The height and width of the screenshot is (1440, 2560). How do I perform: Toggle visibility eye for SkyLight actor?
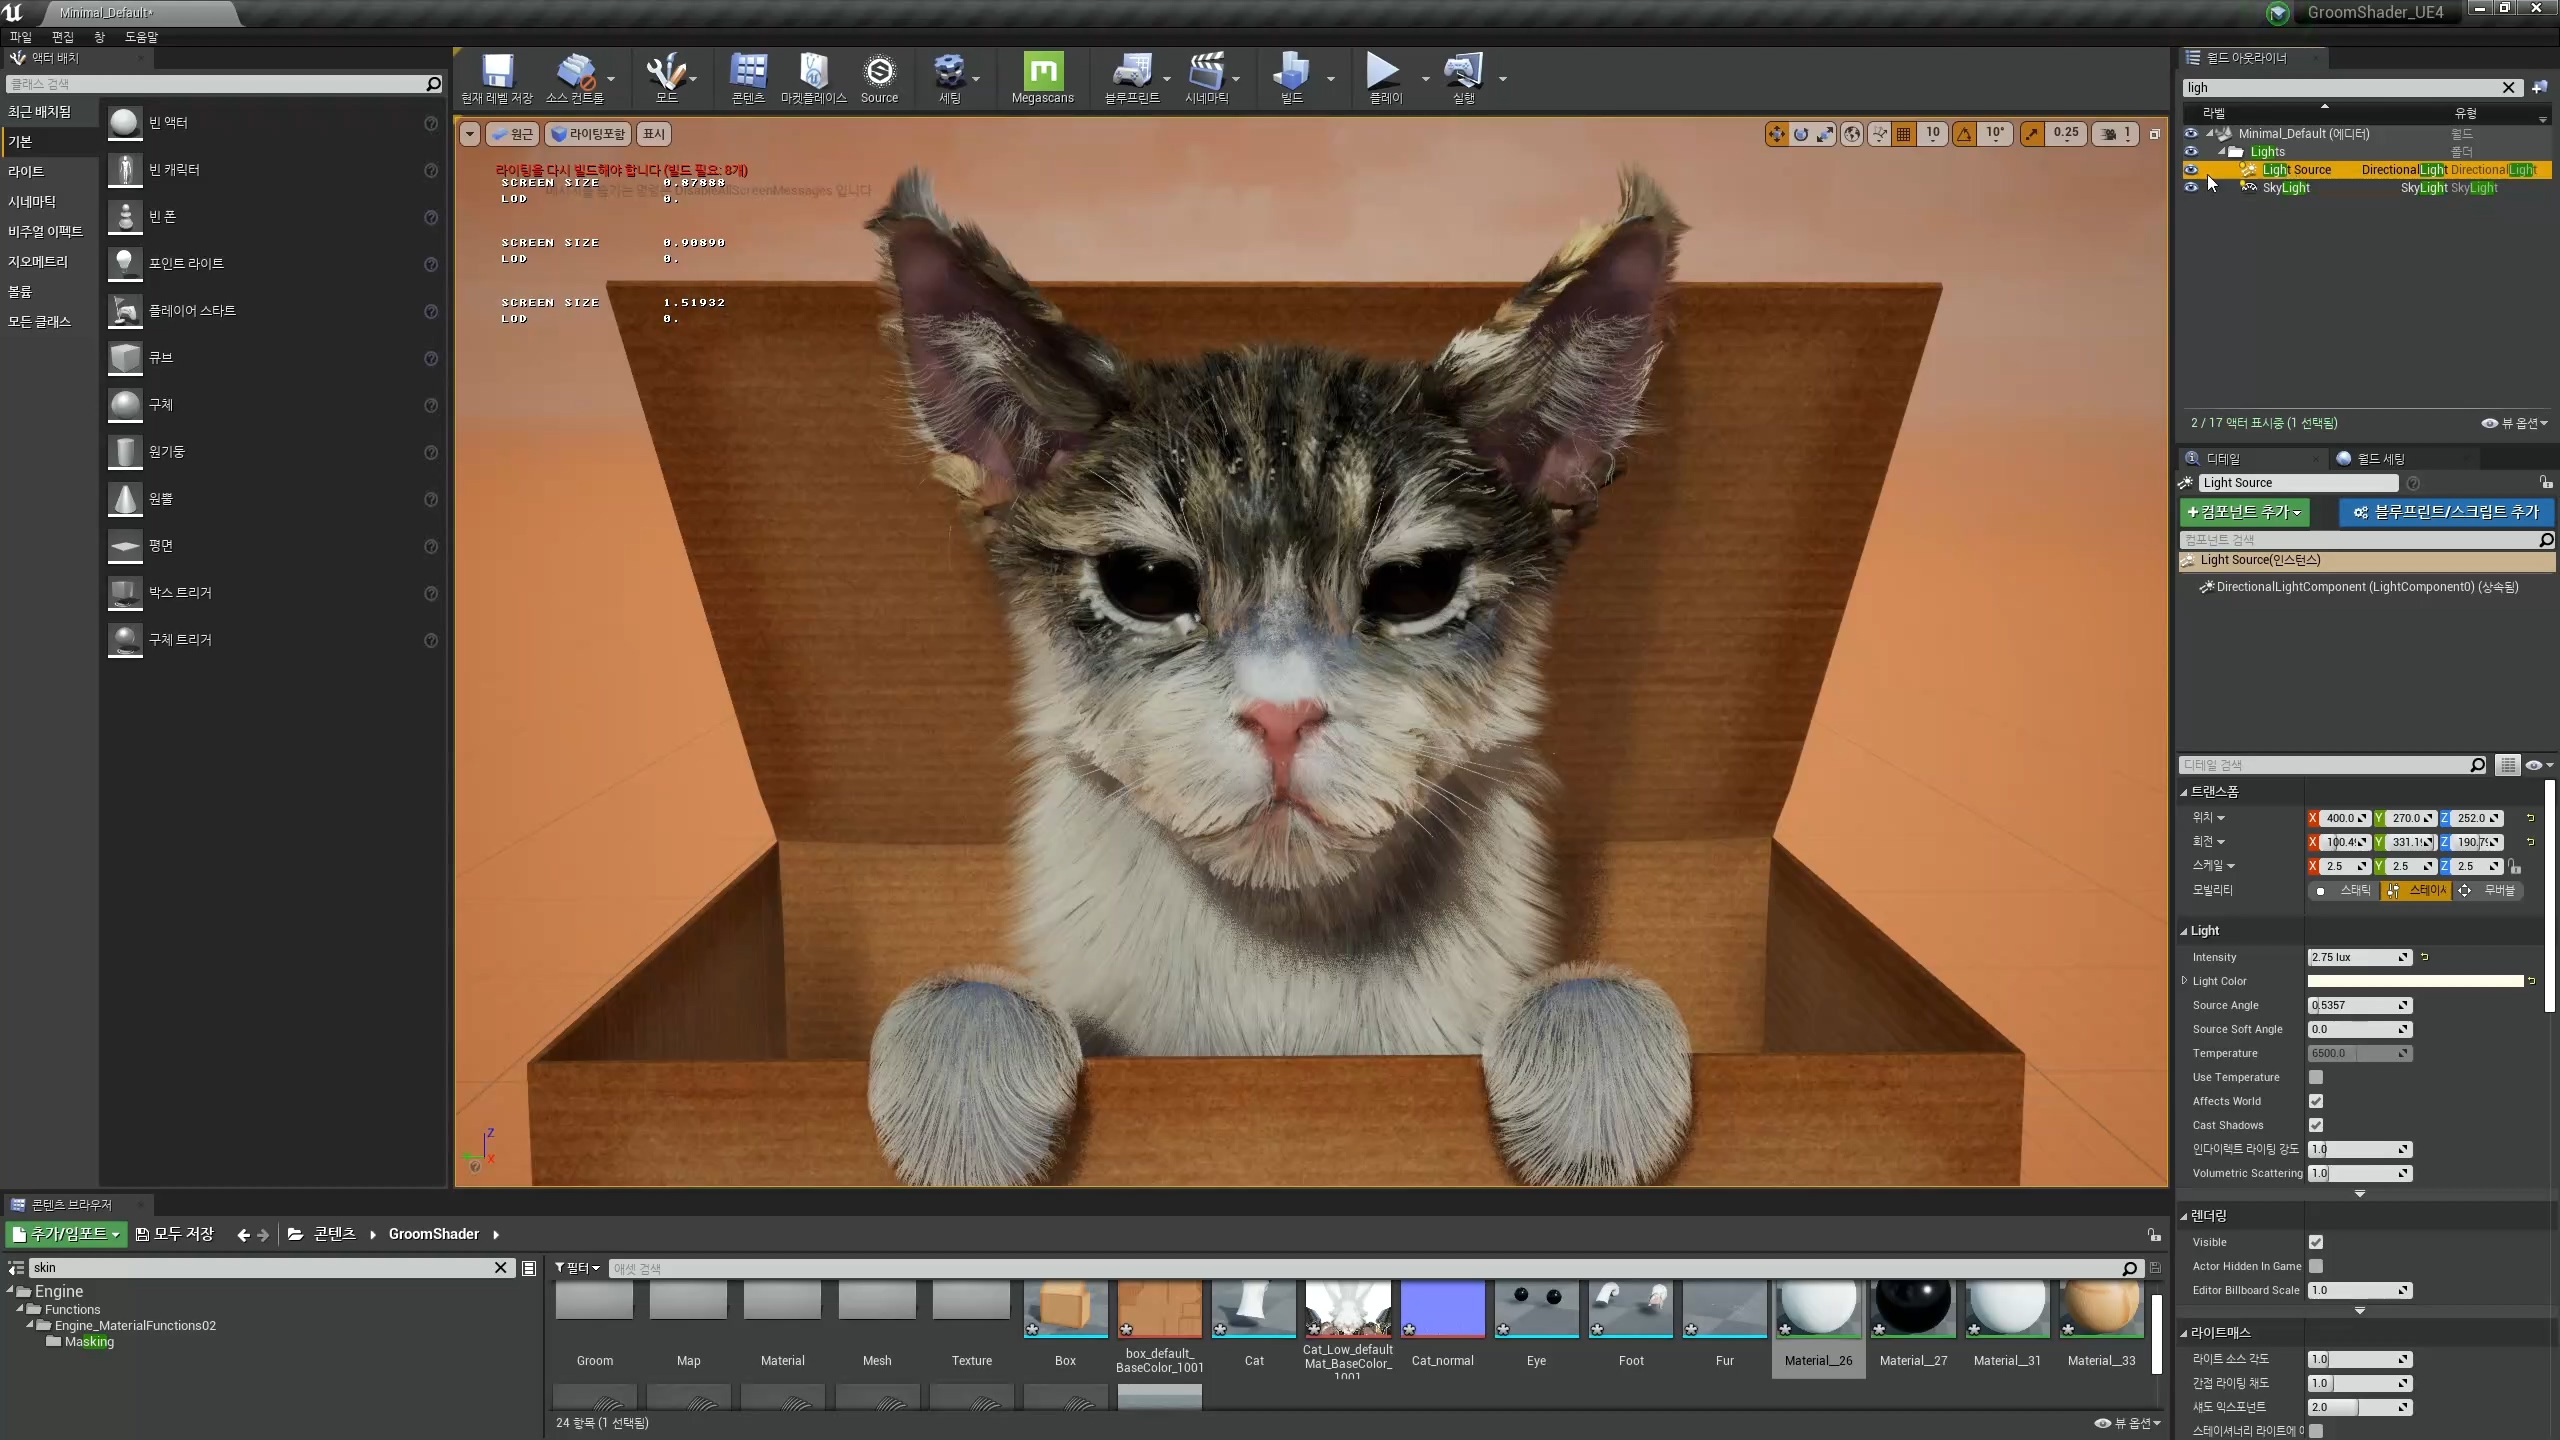2190,187
